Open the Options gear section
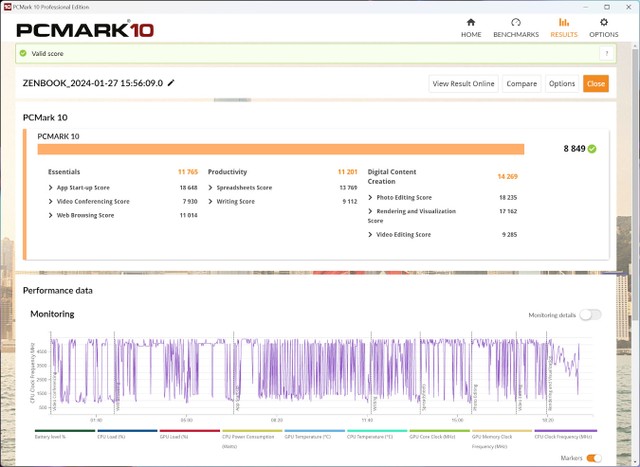The height and width of the screenshot is (467, 640). coord(604,28)
